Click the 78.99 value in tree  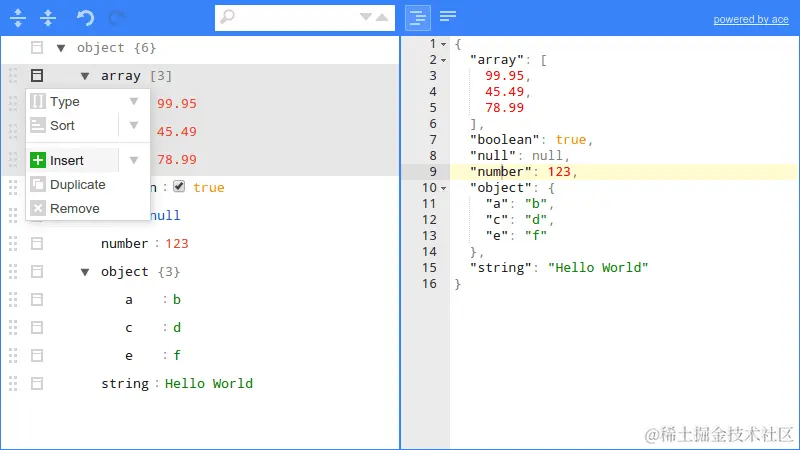177,160
